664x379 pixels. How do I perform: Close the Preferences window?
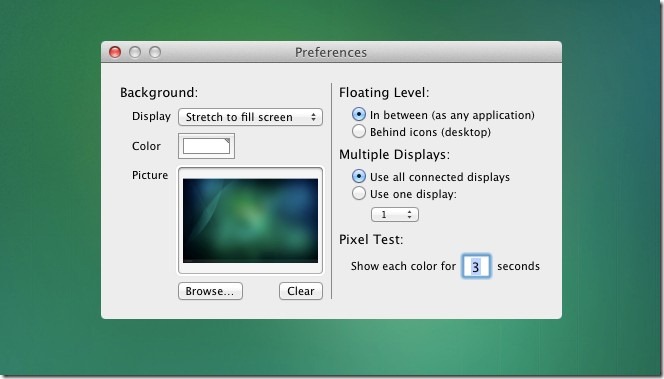pyautogui.click(x=115, y=52)
